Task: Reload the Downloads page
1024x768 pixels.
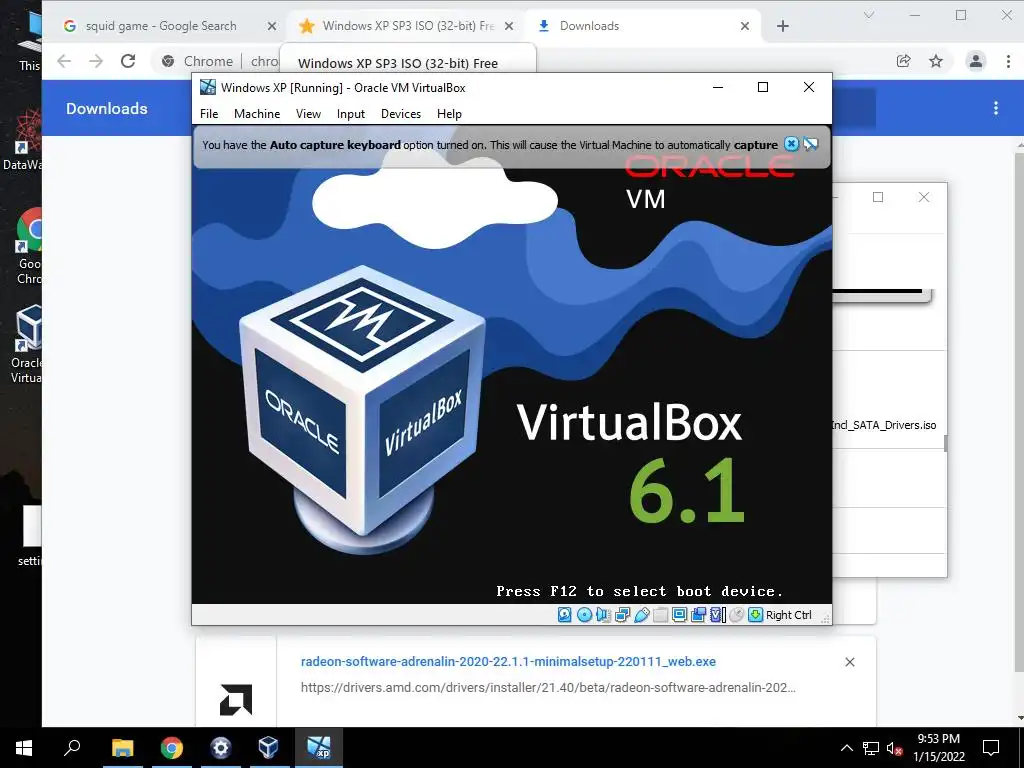Action: (128, 61)
